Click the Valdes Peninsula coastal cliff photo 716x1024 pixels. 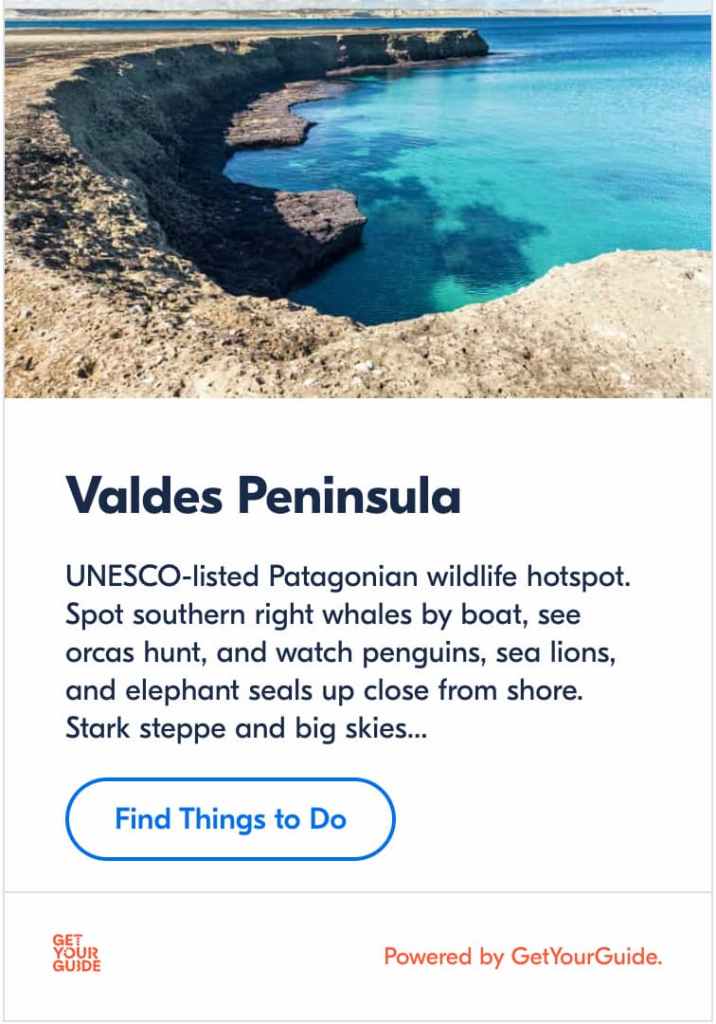point(358,200)
